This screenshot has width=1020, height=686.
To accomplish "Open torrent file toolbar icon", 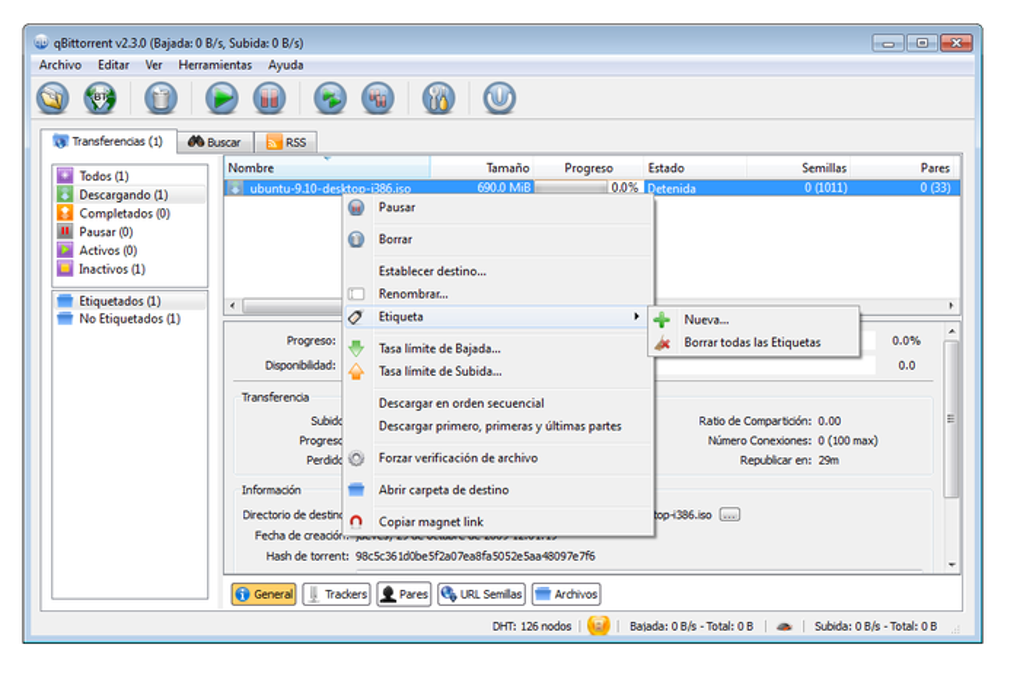I will point(53,99).
